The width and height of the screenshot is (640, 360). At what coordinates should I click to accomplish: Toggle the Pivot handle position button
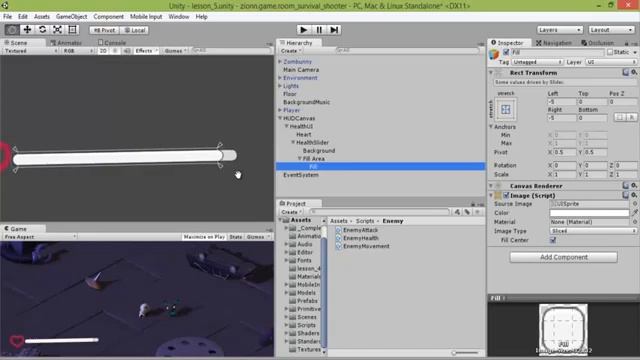(104, 30)
